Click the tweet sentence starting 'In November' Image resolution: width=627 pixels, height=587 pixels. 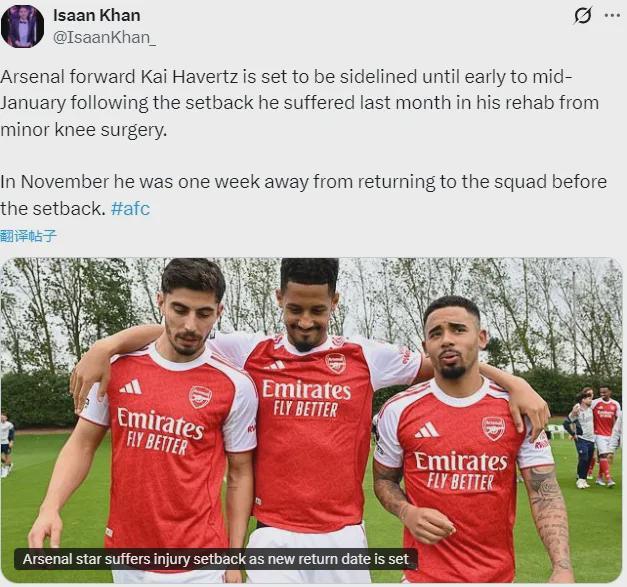tap(300, 195)
